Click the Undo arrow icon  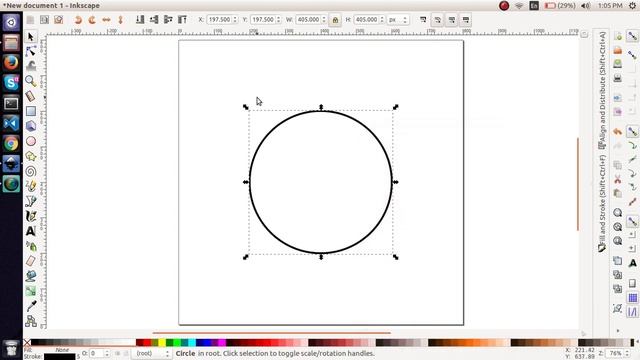coord(618,132)
